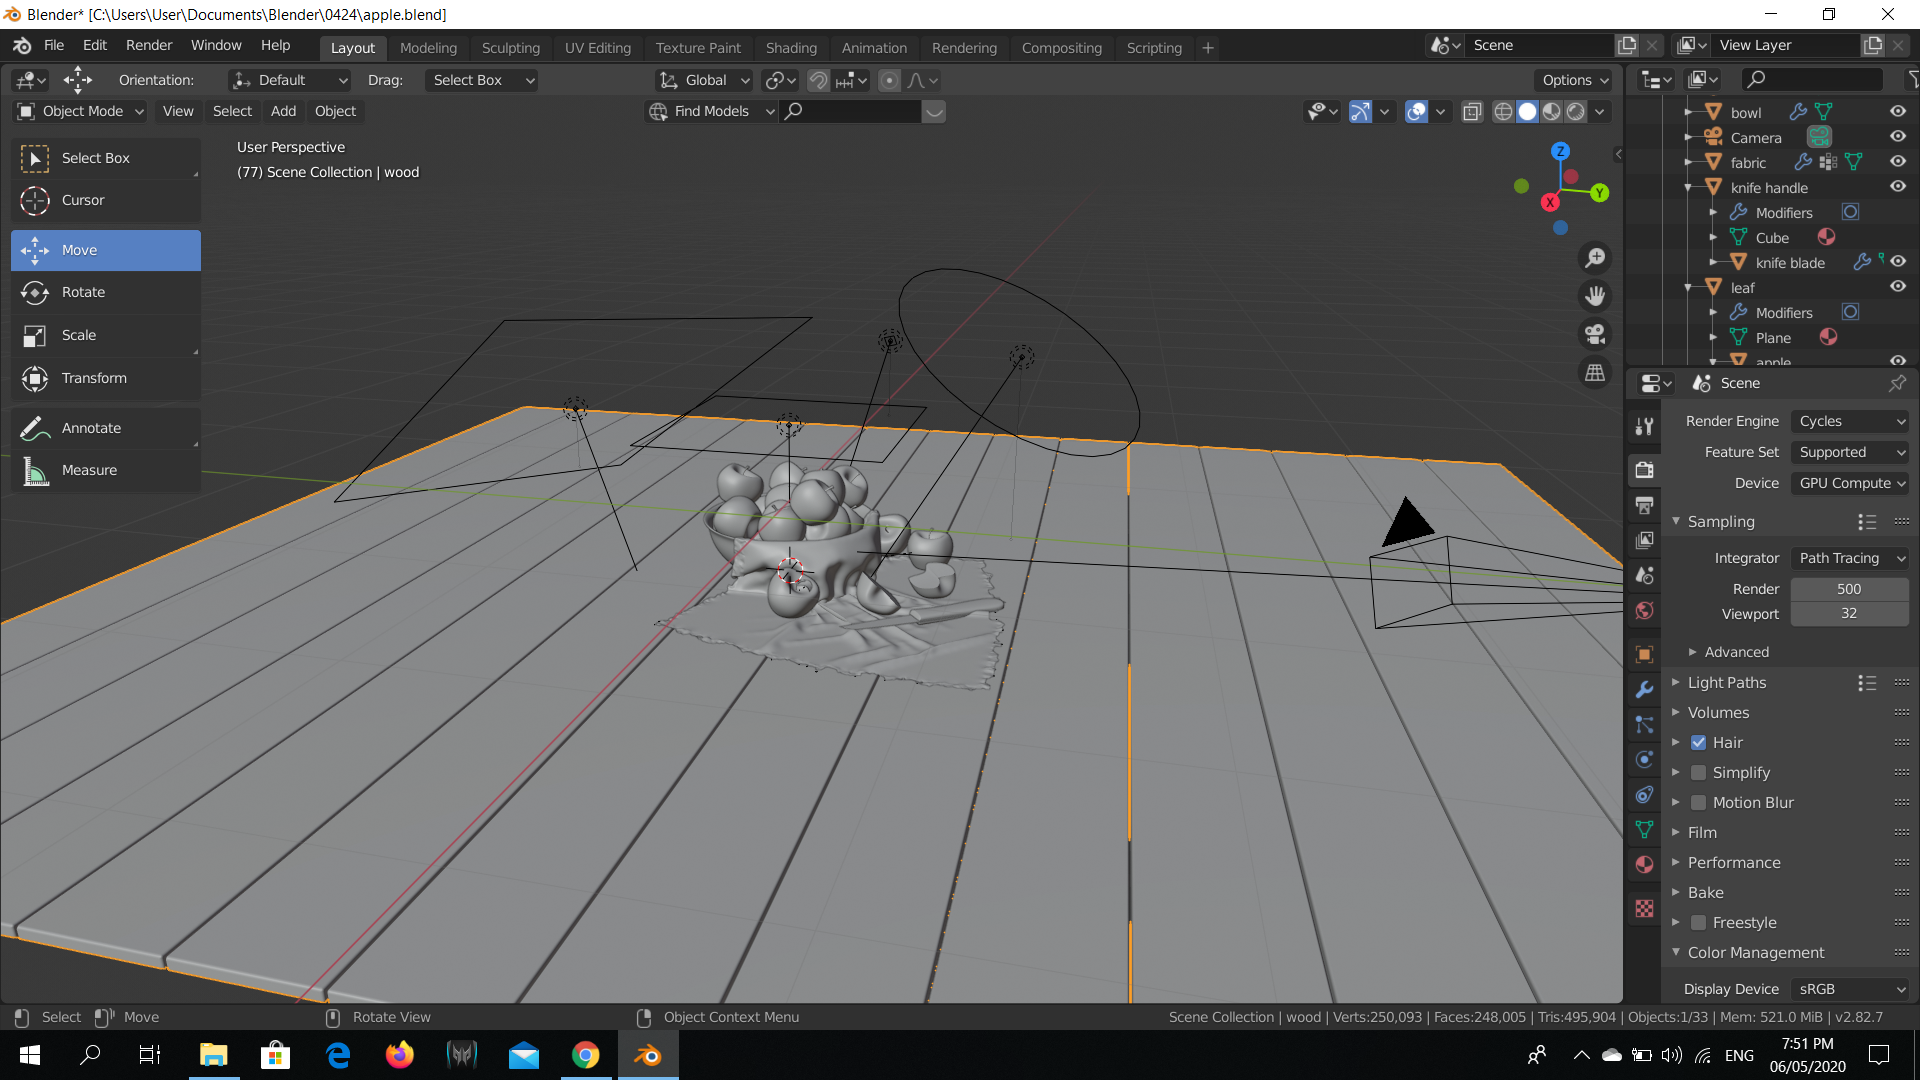
Task: Click the Options button in header
Action: coord(1575,80)
